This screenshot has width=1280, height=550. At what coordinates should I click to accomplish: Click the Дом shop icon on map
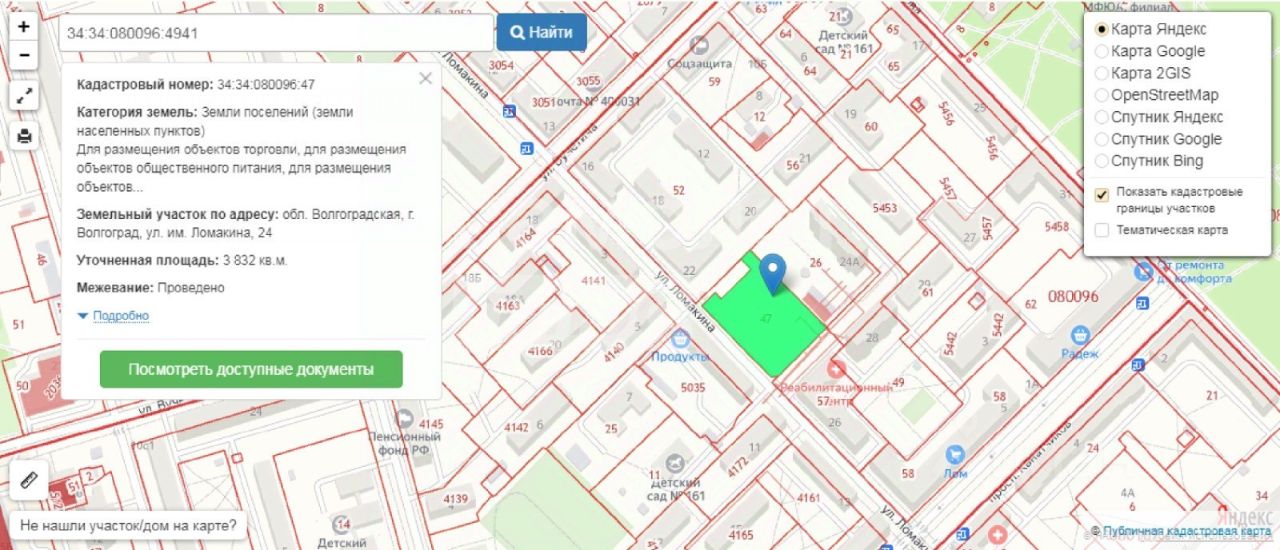coord(955,454)
